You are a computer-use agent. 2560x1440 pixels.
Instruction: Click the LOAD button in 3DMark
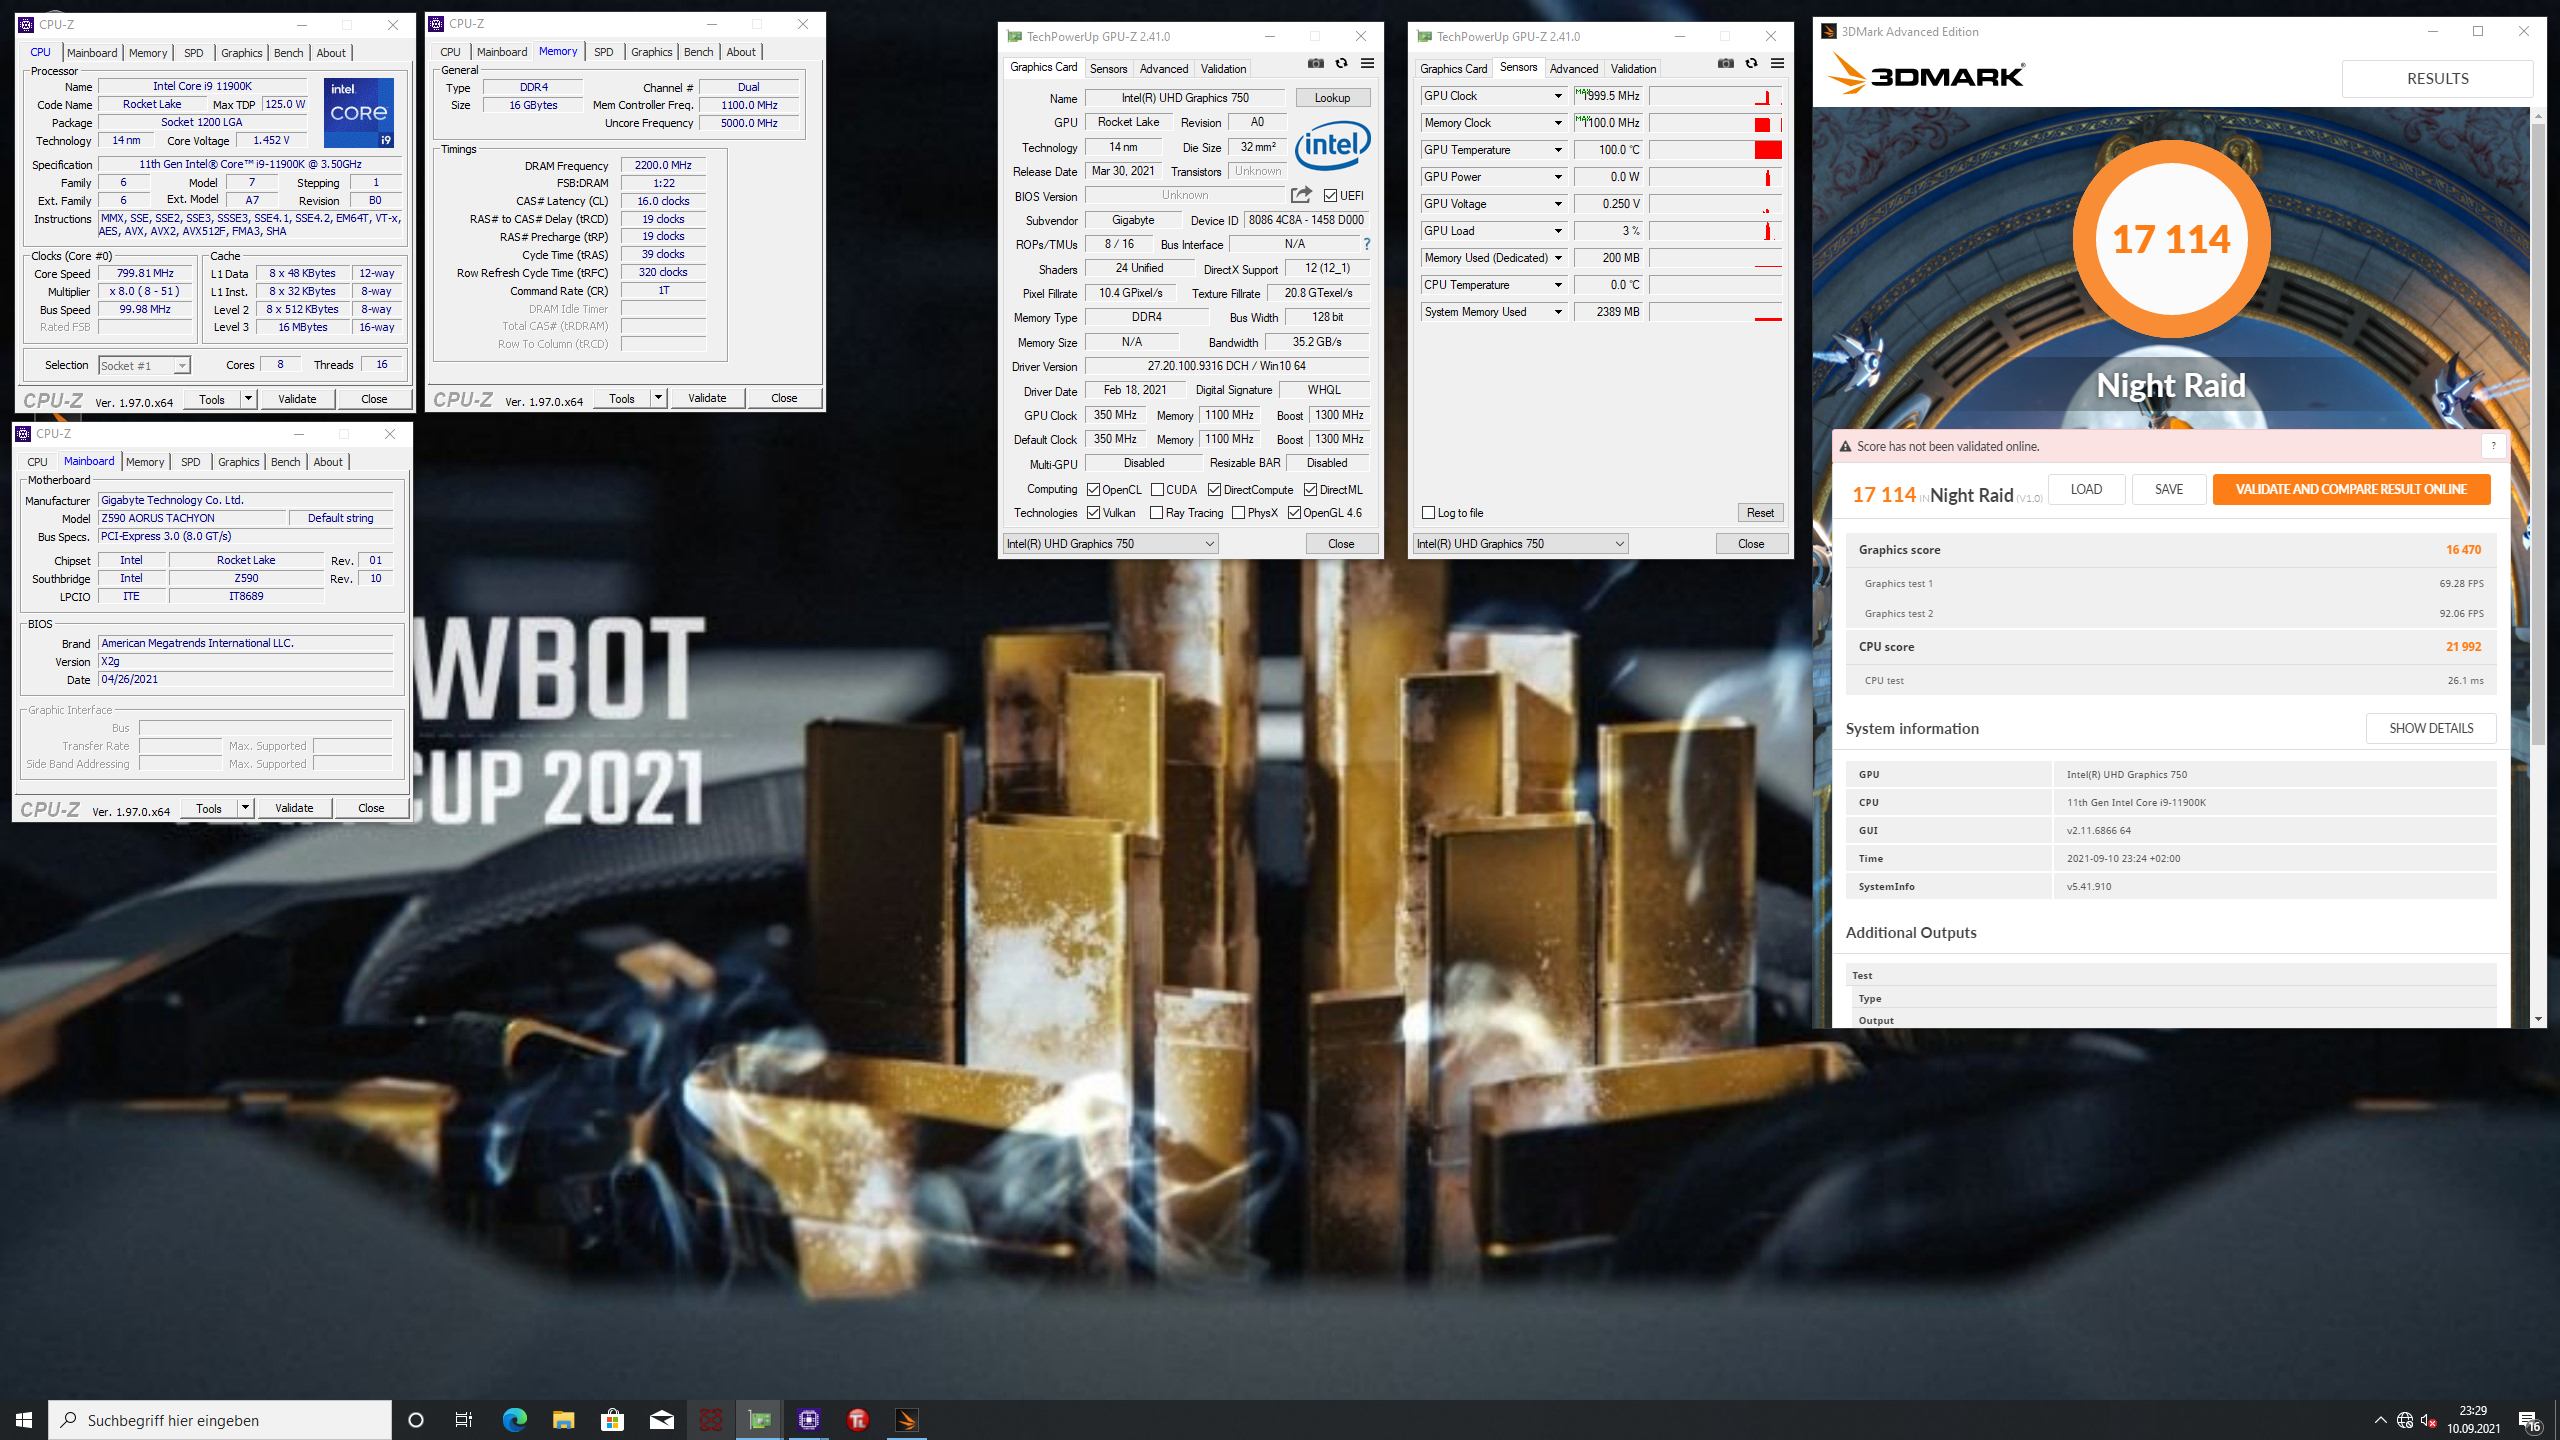coord(2086,489)
